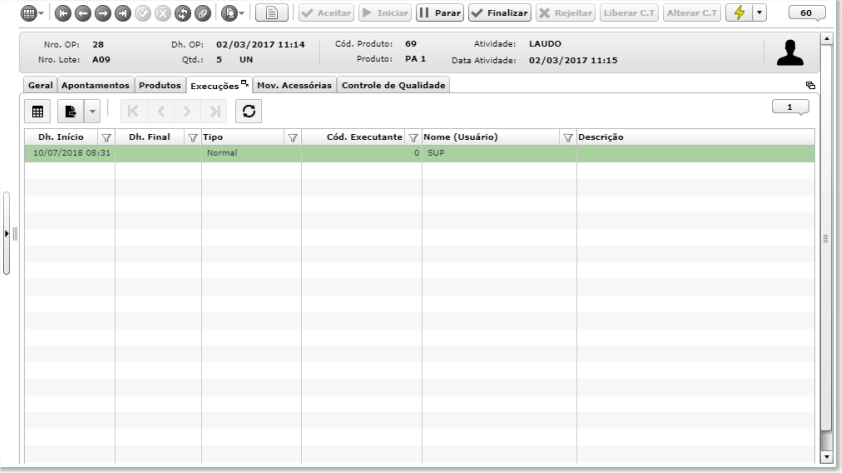
Task: Toggle the grid view table icon
Action: tap(38, 112)
